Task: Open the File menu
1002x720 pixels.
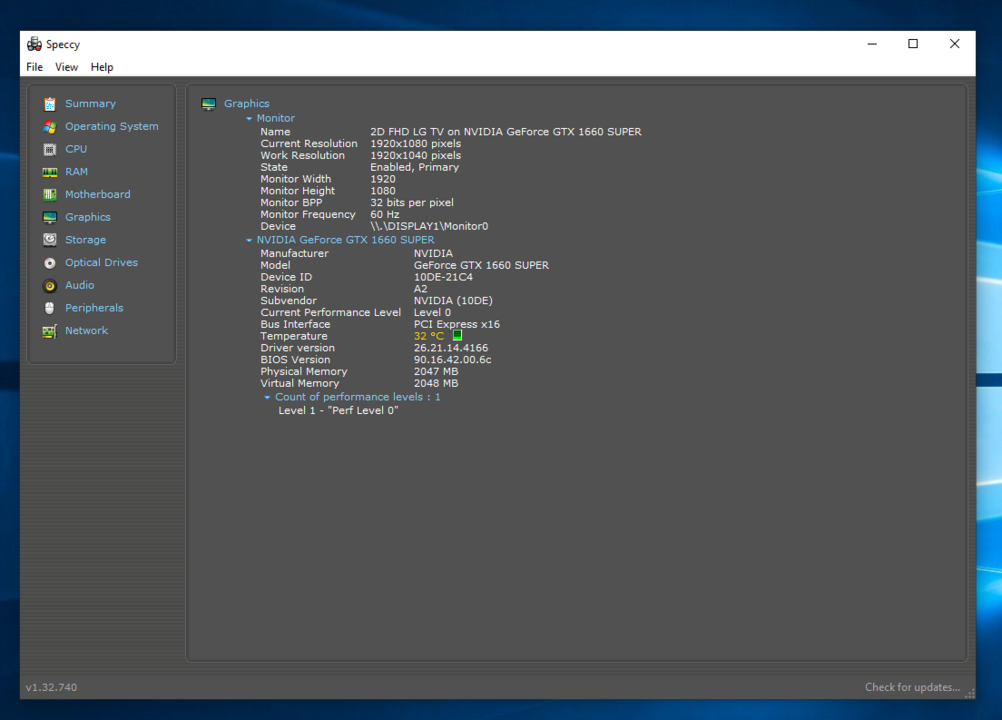Action: tap(35, 67)
